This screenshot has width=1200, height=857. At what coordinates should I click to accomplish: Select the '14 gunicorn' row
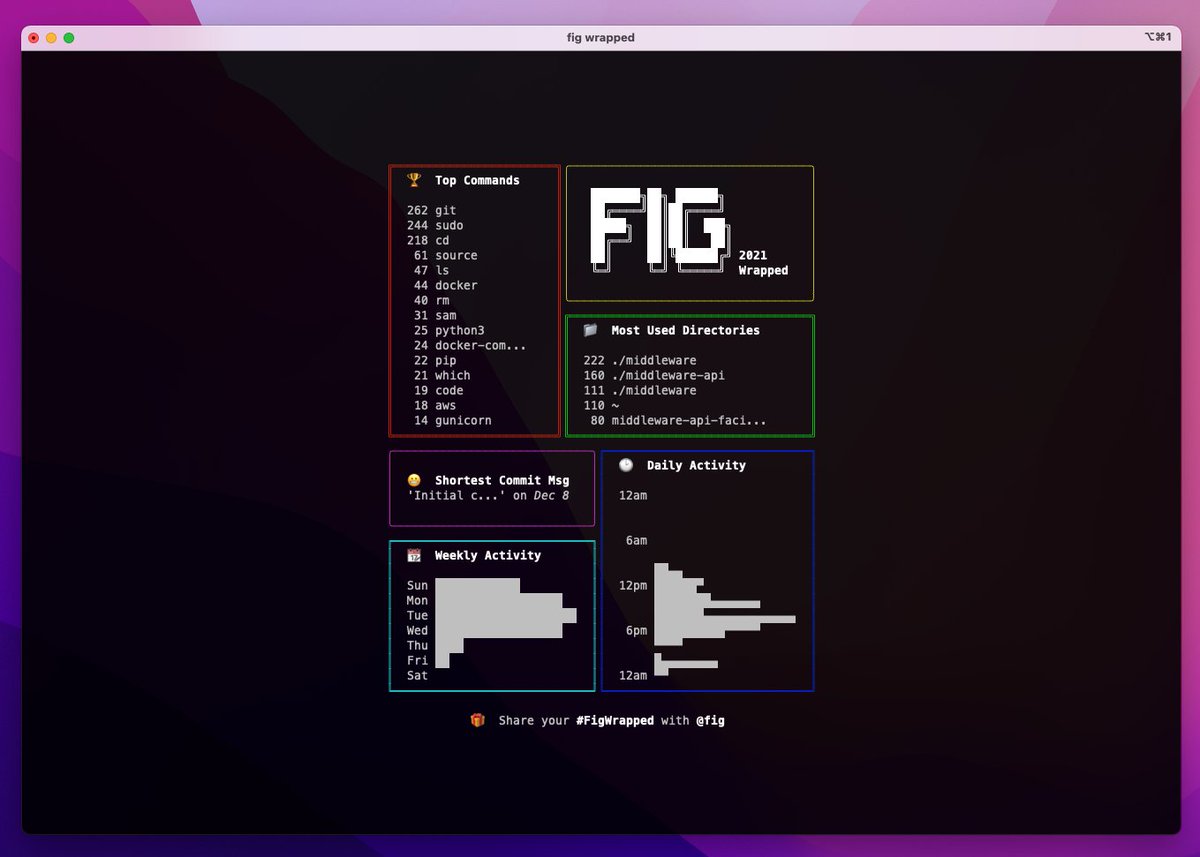coord(453,420)
